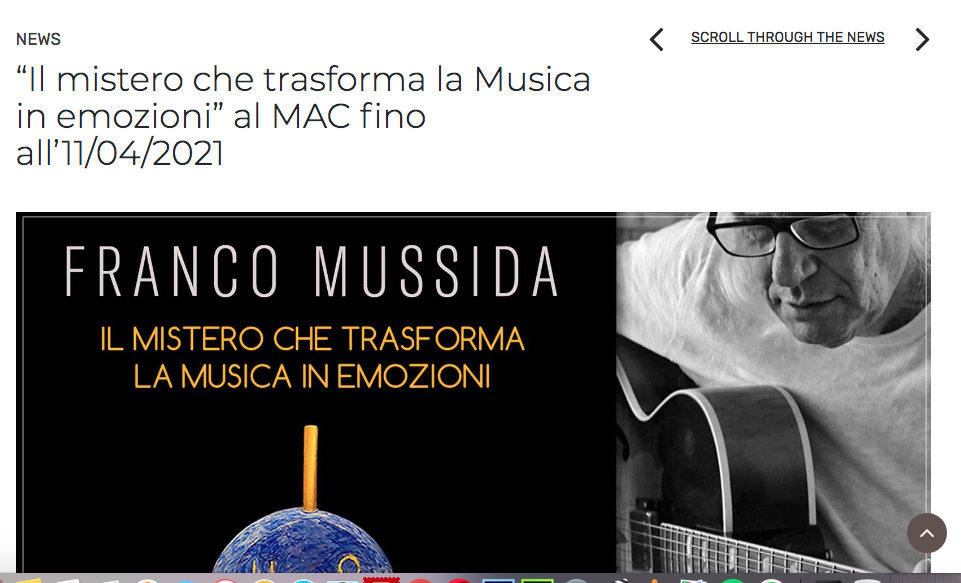The height and width of the screenshot is (583, 961).
Task: Click the article headline about the MAC exhibition
Action: [303, 116]
